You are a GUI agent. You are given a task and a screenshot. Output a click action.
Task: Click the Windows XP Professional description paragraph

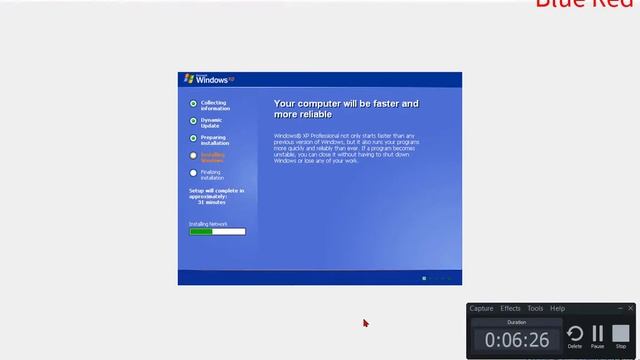point(346,148)
